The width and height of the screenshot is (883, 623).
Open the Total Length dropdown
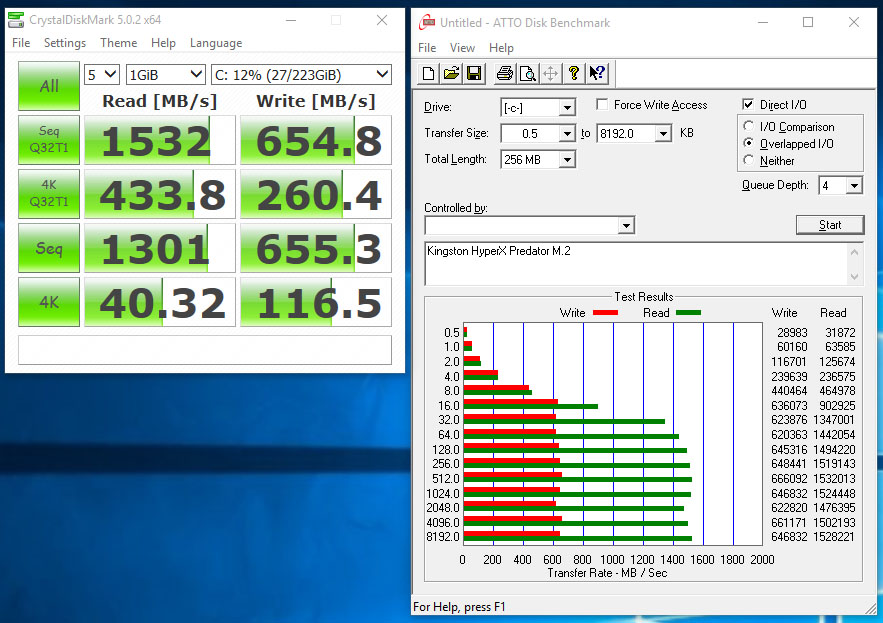tap(567, 160)
